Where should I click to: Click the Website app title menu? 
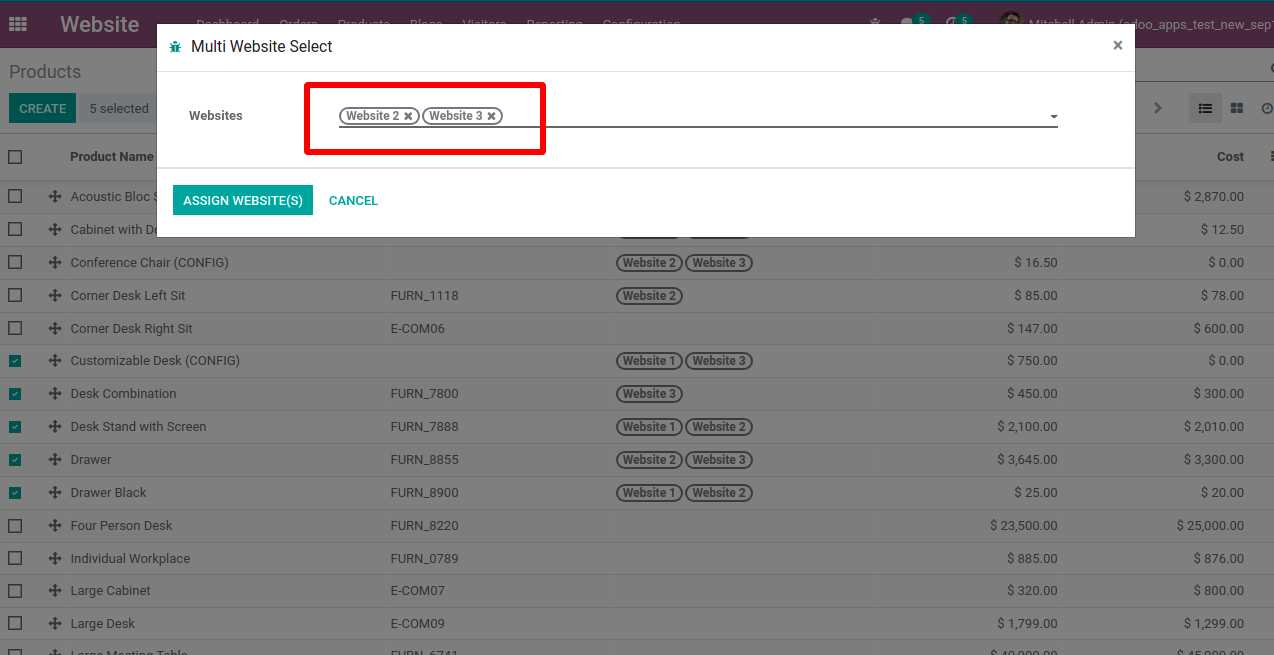(x=99, y=24)
